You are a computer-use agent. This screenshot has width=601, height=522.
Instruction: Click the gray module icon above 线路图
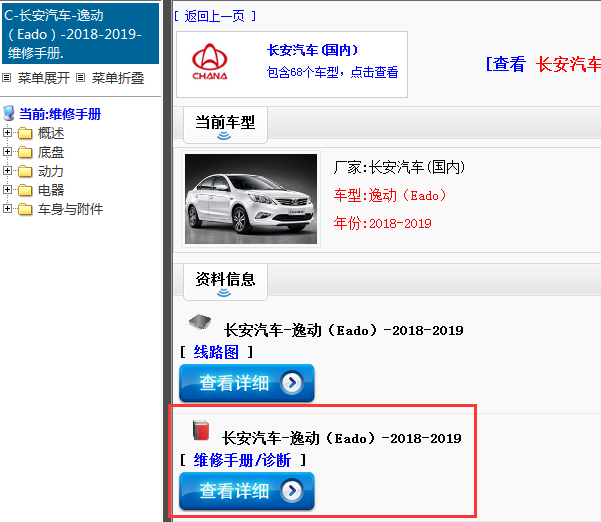(x=200, y=322)
